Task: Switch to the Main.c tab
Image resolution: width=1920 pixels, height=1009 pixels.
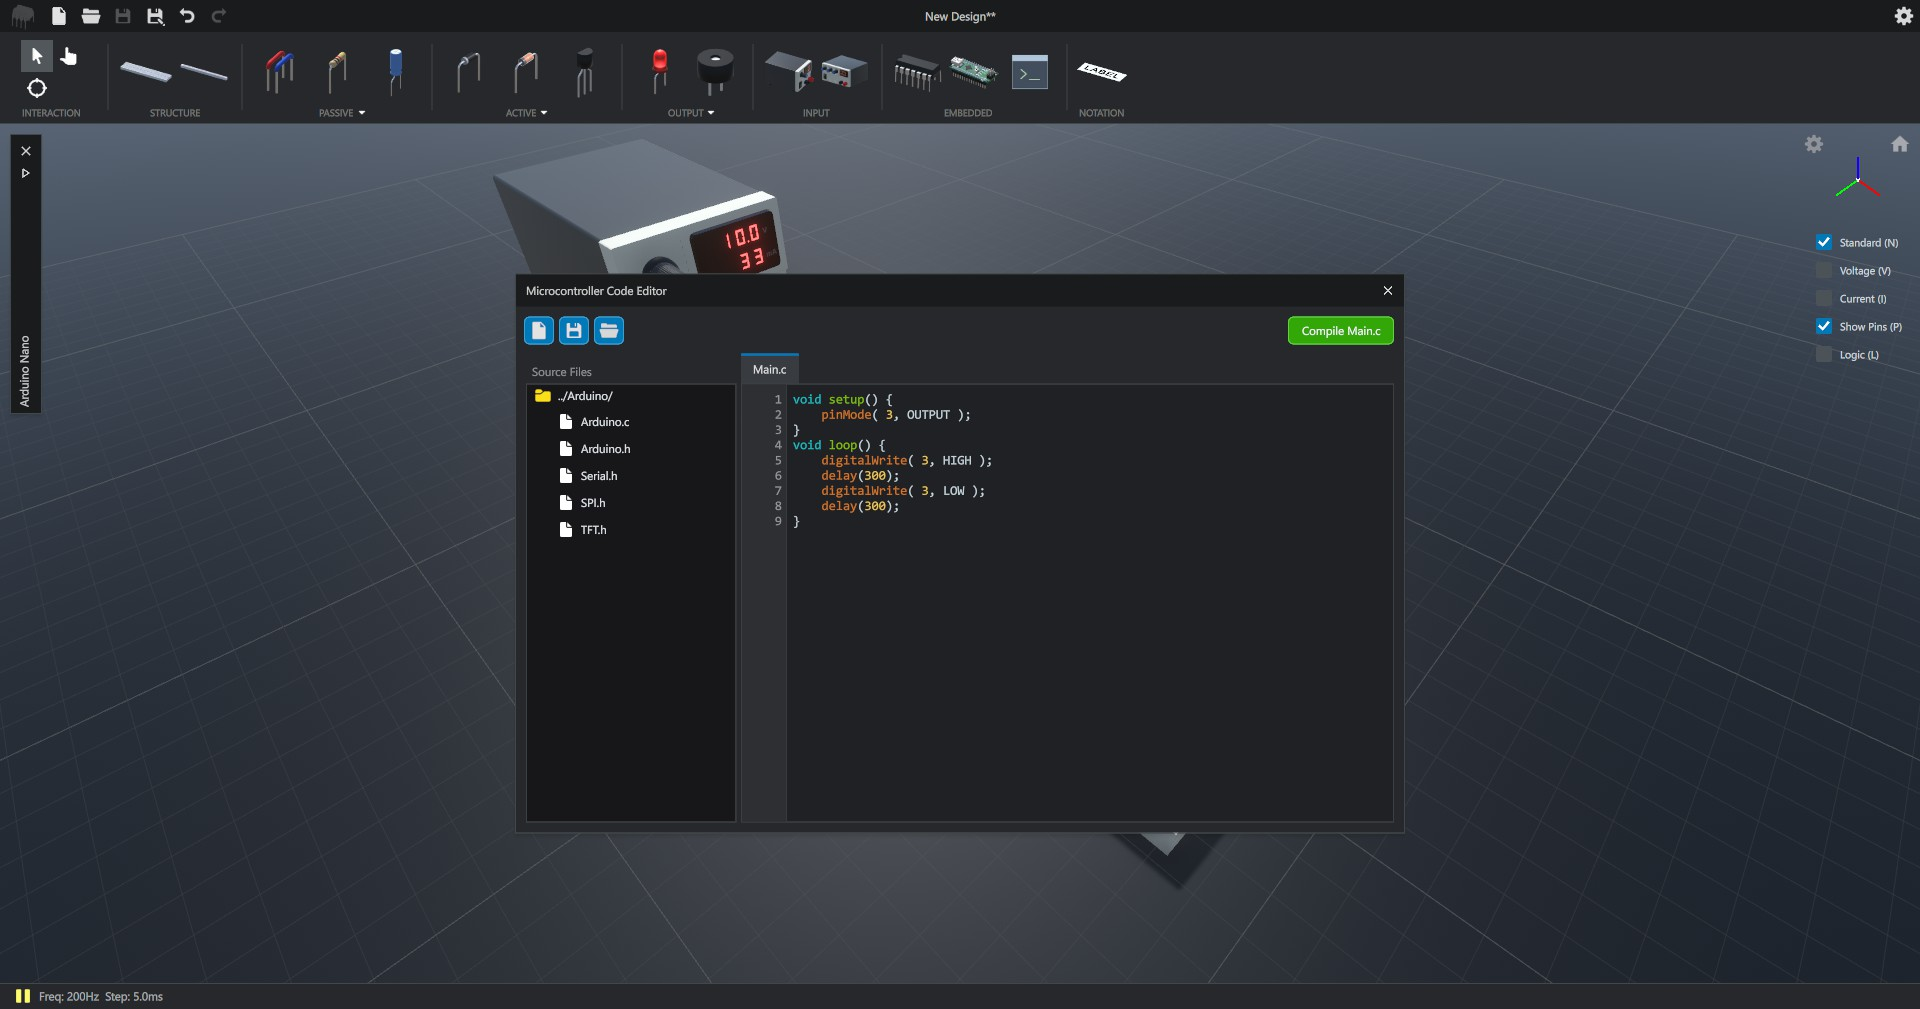Action: coord(769,370)
